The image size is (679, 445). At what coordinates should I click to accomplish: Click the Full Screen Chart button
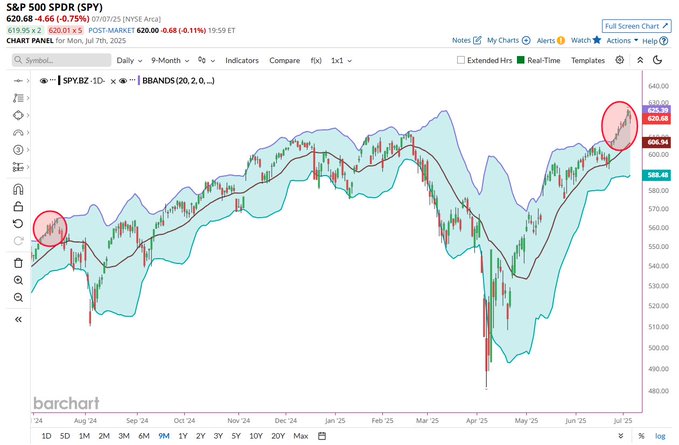tap(636, 26)
